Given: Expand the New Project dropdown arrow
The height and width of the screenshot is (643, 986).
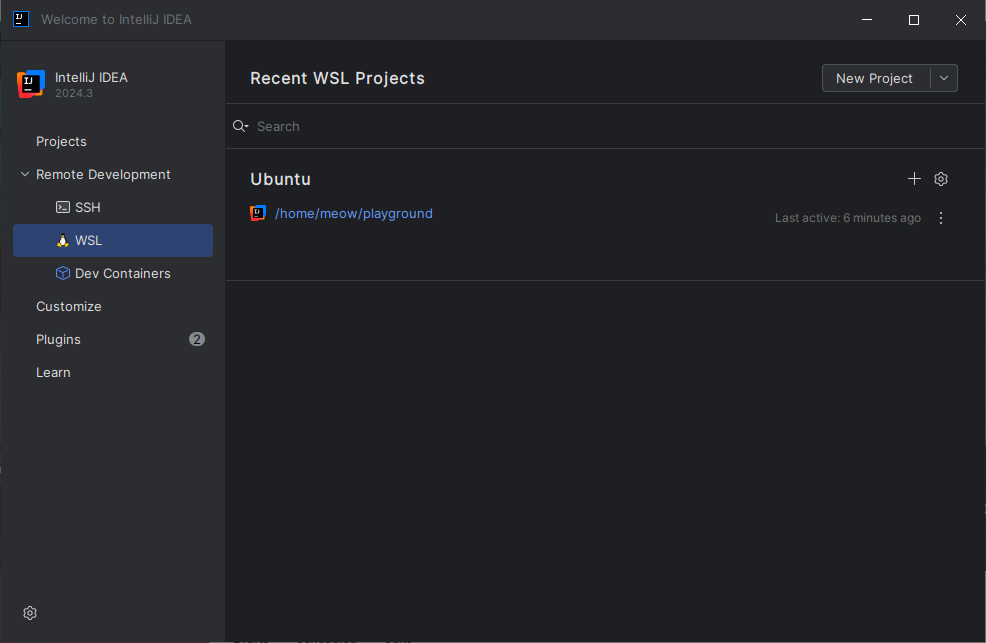Looking at the screenshot, I should pos(944,78).
